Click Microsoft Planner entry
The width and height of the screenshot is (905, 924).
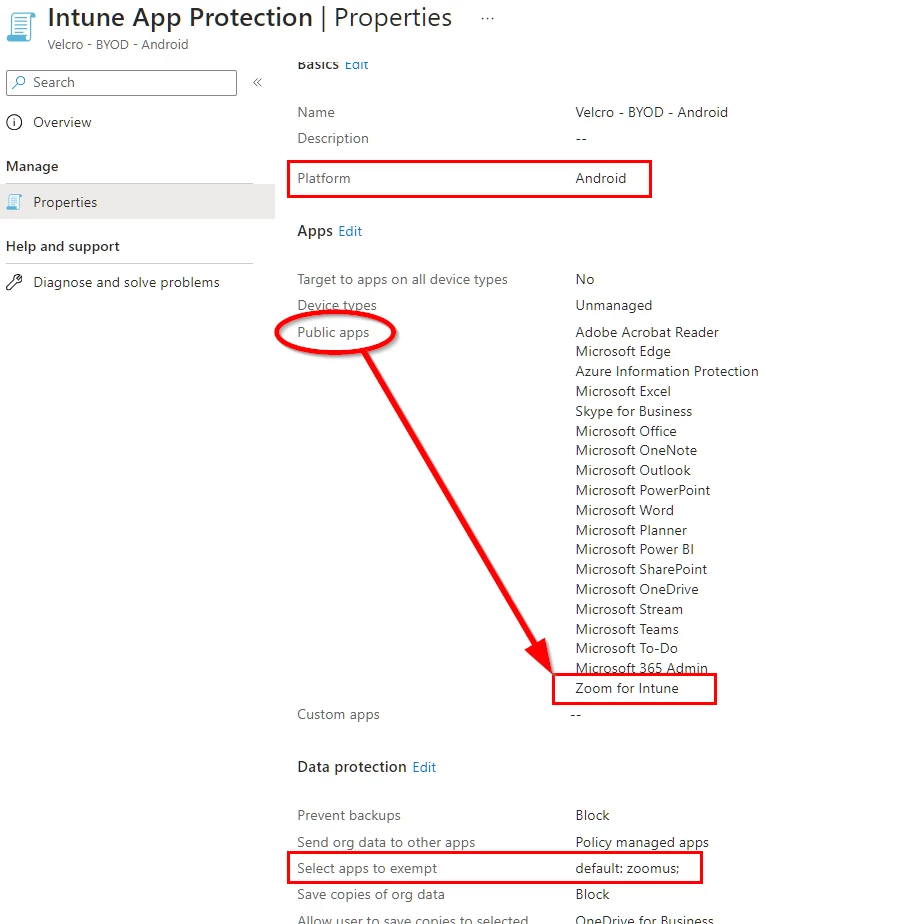point(631,530)
